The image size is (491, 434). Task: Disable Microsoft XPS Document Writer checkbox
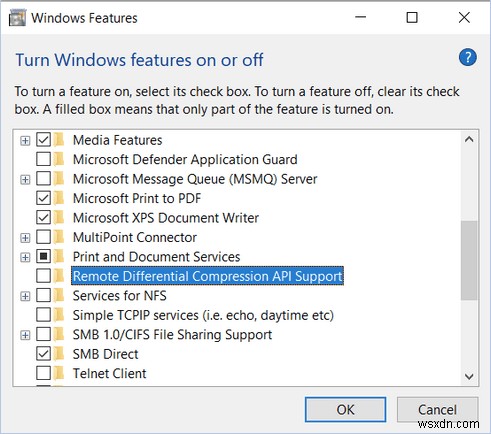click(43, 218)
